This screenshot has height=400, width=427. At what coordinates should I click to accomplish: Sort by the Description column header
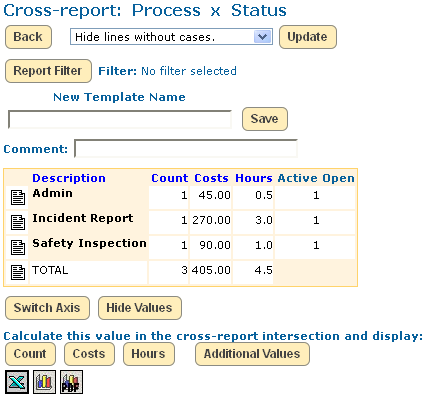click(x=69, y=178)
